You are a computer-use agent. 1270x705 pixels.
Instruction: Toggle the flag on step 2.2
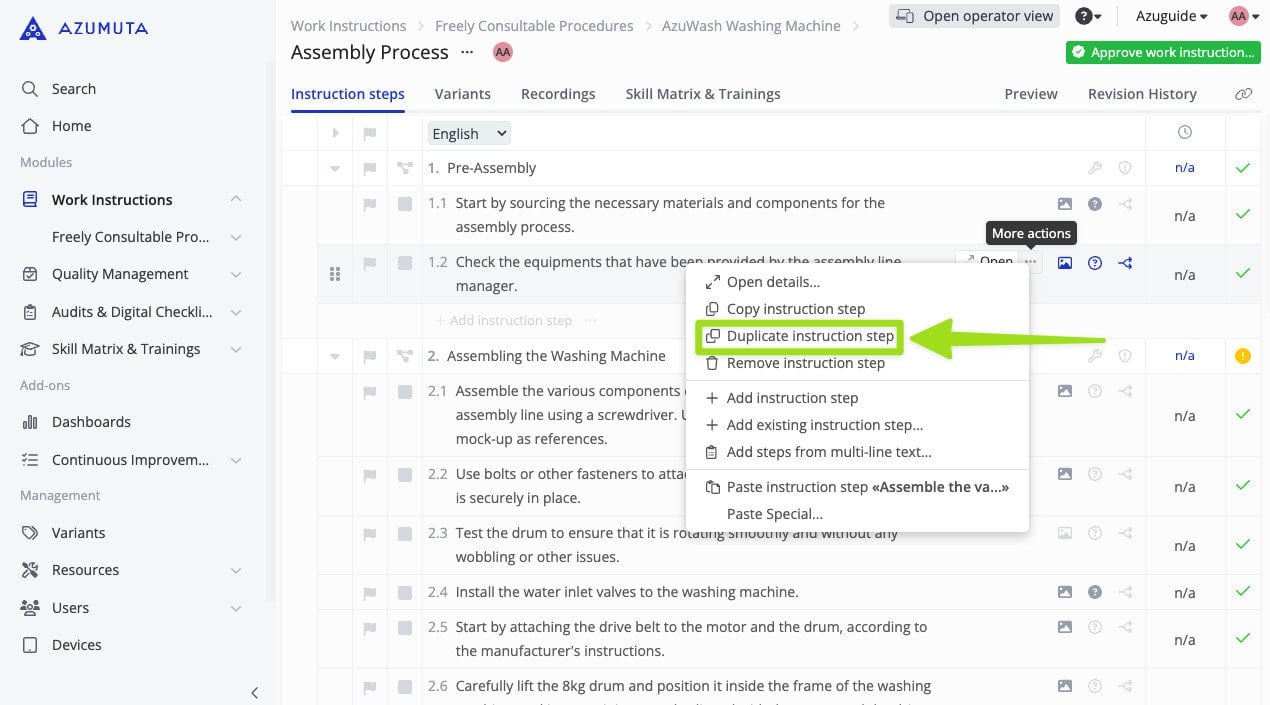point(369,474)
